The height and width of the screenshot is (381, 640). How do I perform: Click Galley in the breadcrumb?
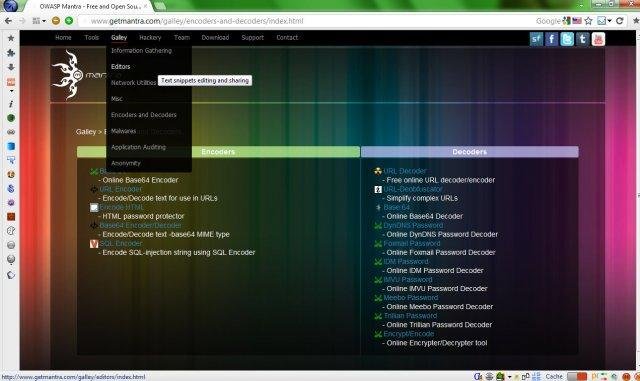86,131
